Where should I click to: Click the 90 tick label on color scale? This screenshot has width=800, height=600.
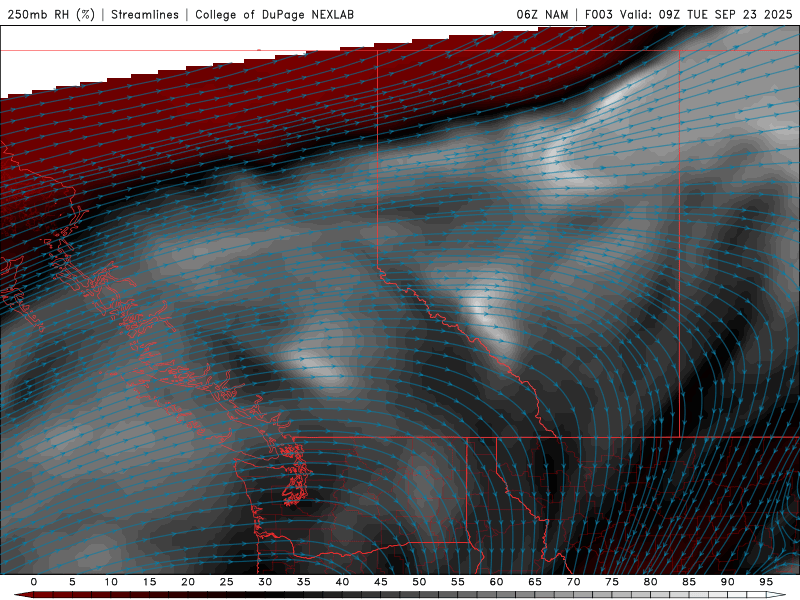point(727,582)
